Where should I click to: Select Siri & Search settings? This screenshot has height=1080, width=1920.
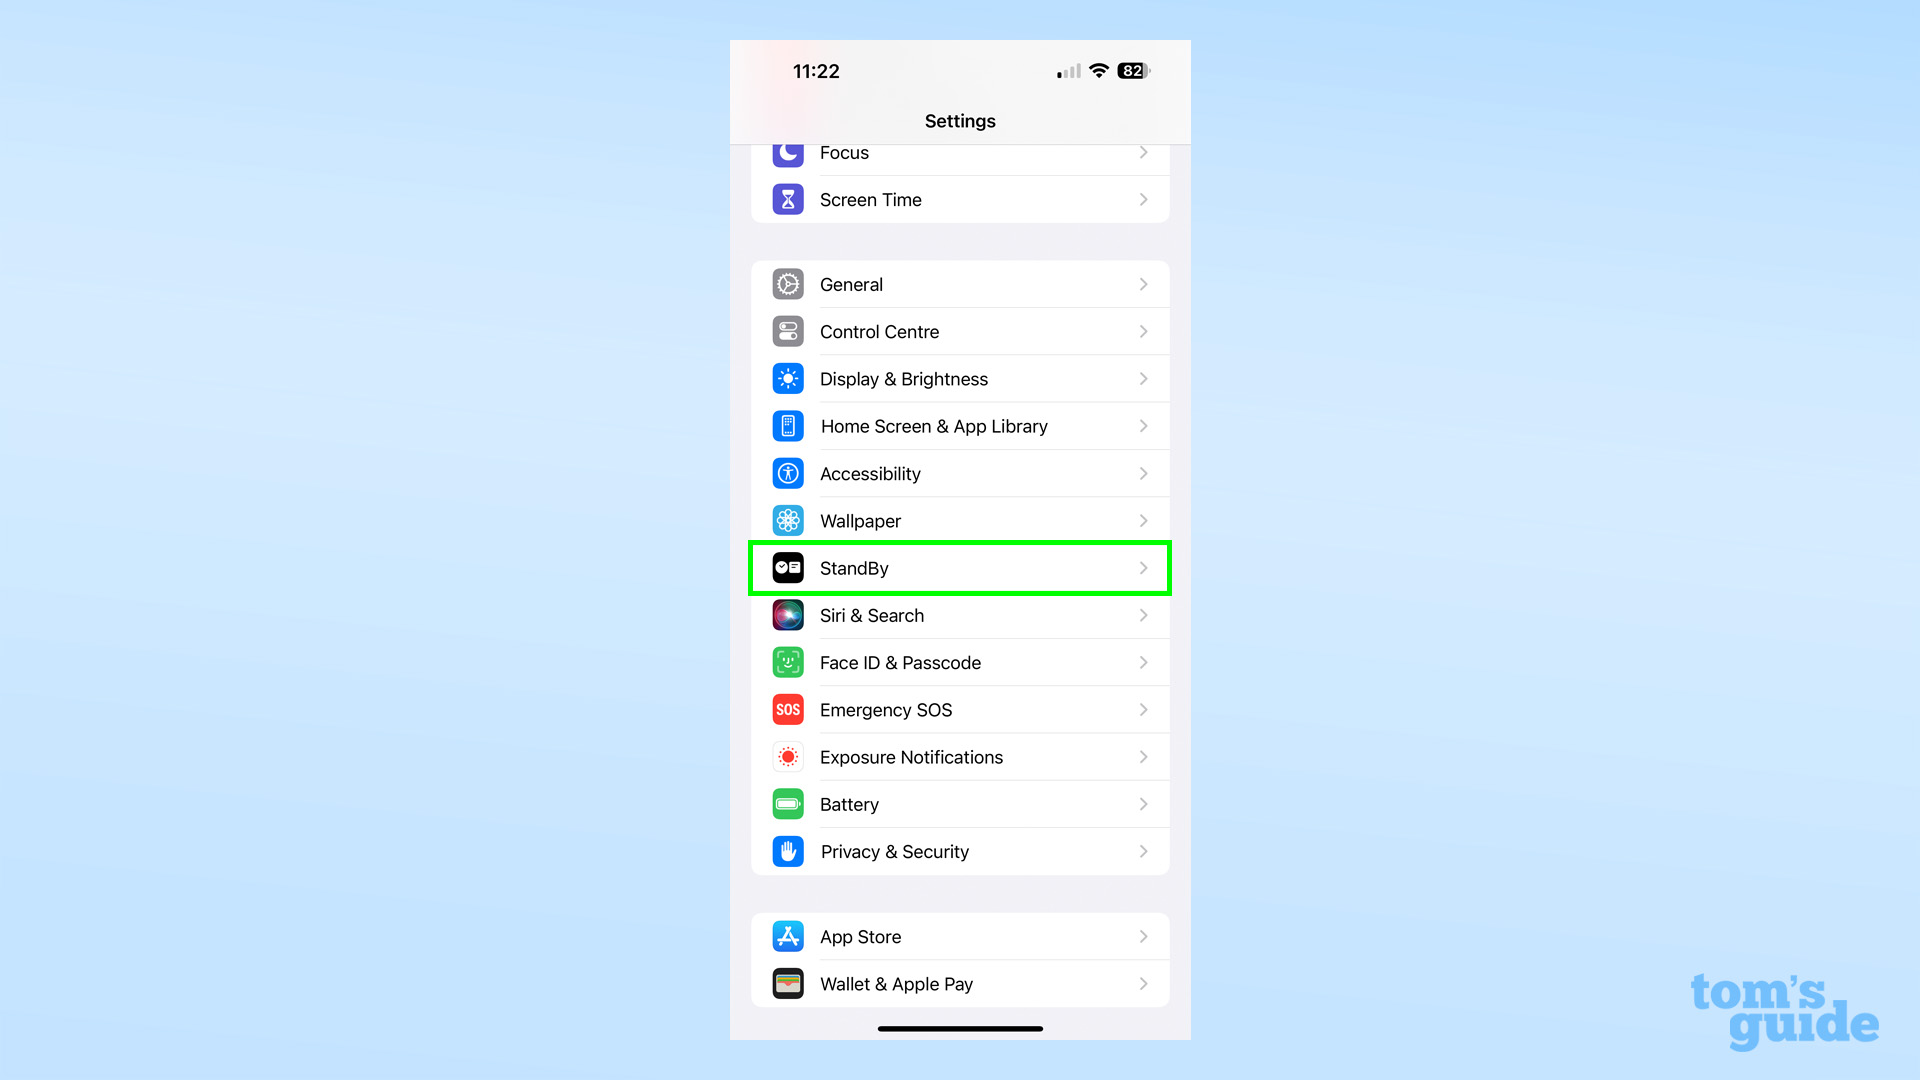[x=959, y=615]
